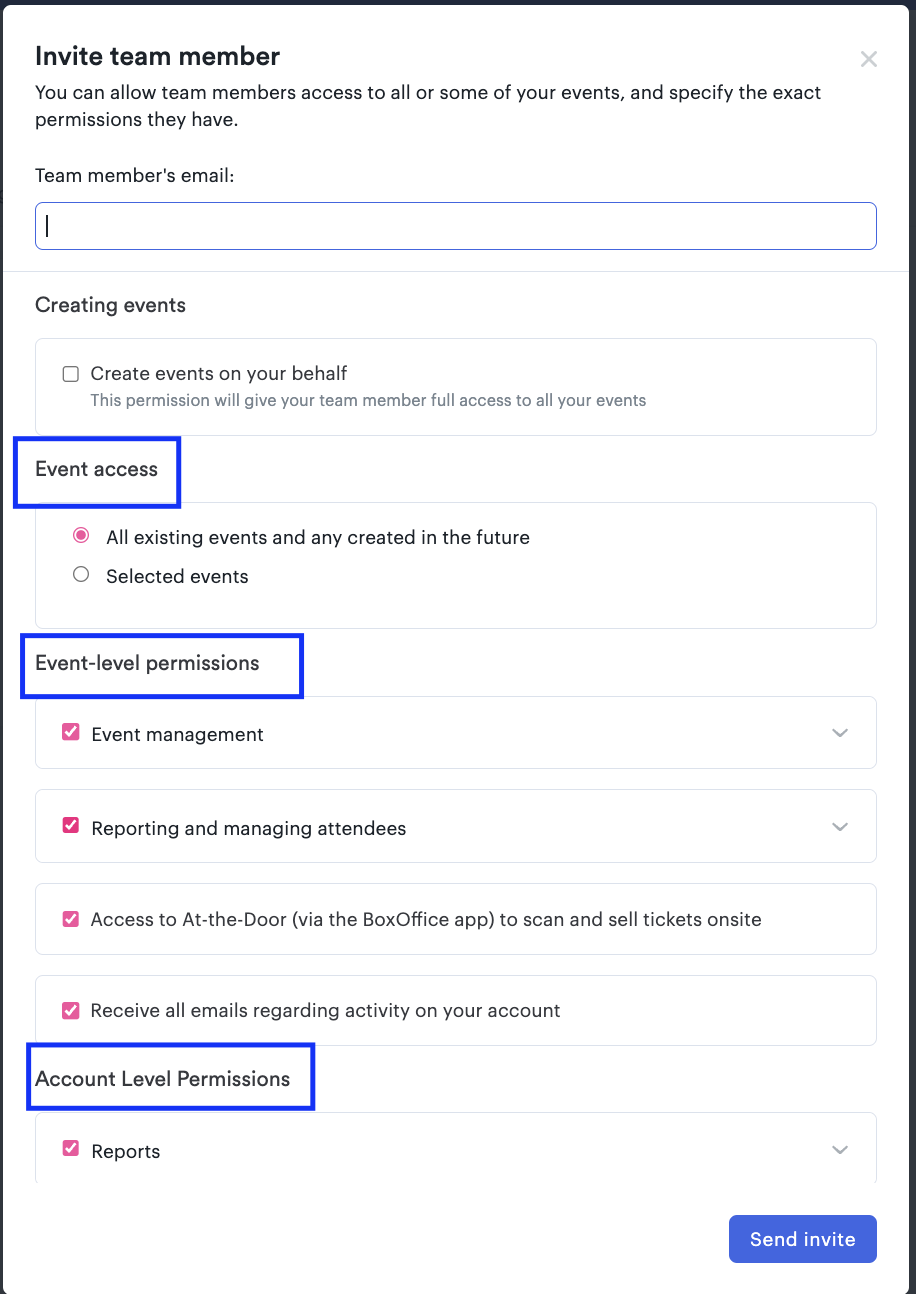Click the Account Level Permissions heading

(x=163, y=1079)
